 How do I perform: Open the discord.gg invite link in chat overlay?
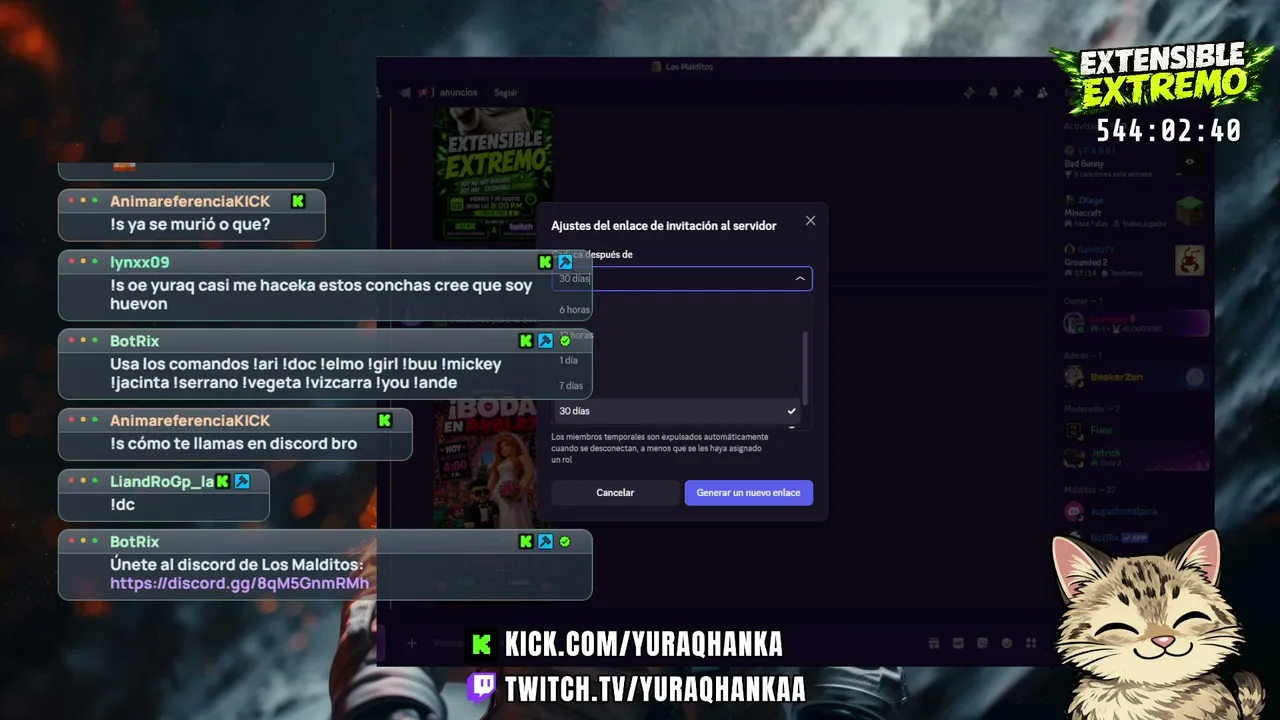240,584
